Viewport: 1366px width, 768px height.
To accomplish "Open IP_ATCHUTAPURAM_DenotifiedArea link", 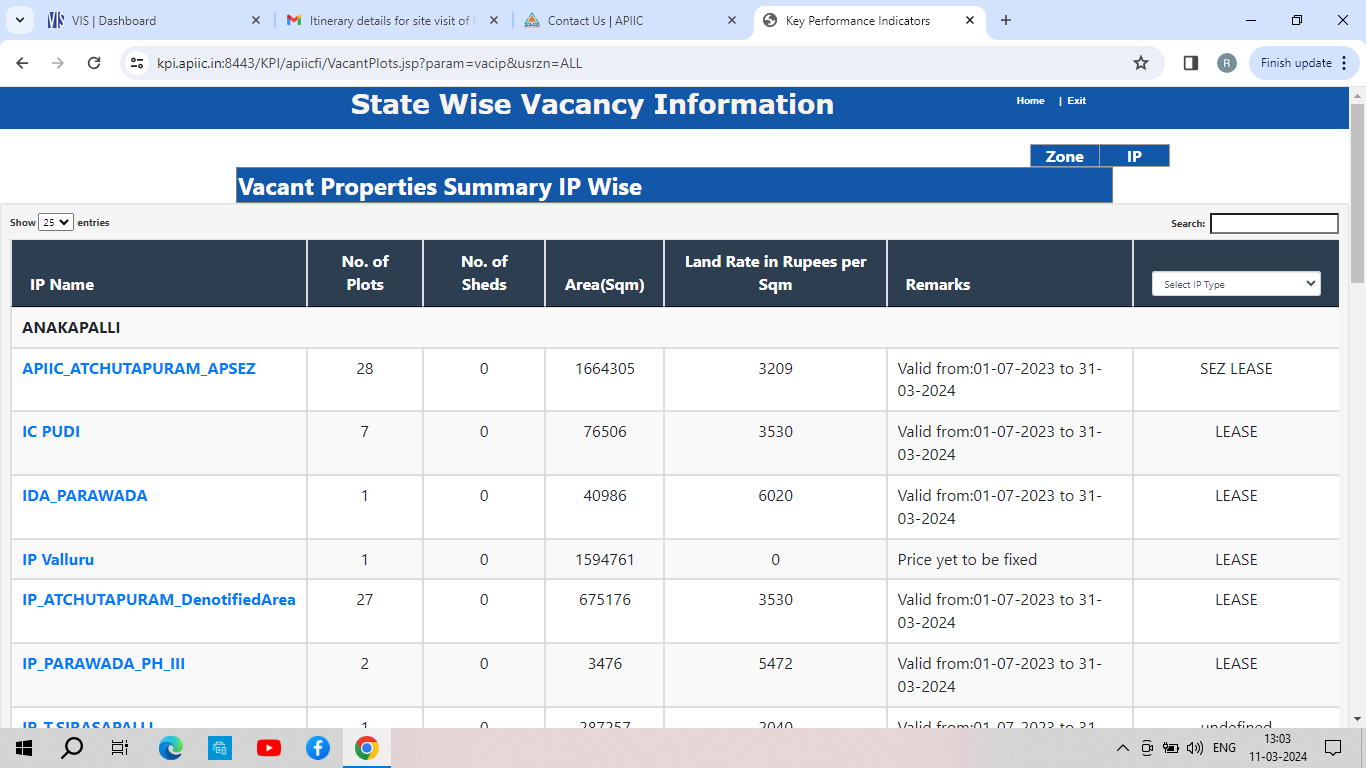I will [159, 600].
